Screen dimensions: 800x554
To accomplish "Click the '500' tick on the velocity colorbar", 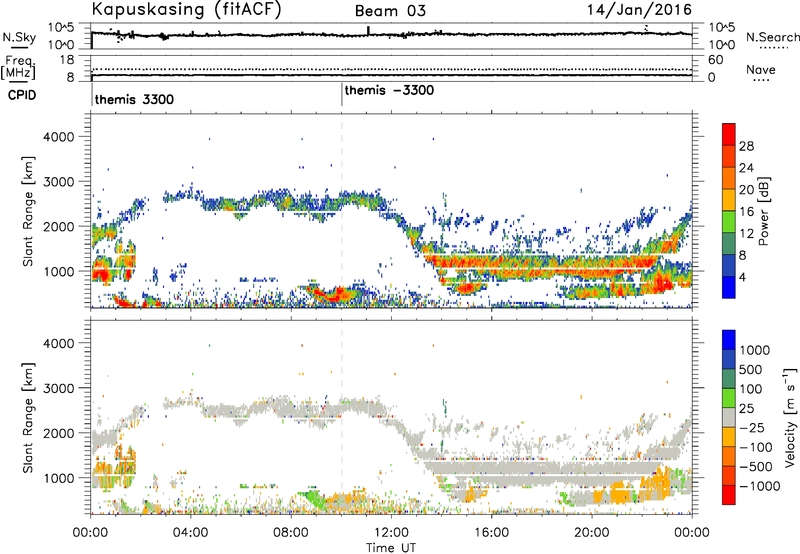I will click(x=753, y=369).
